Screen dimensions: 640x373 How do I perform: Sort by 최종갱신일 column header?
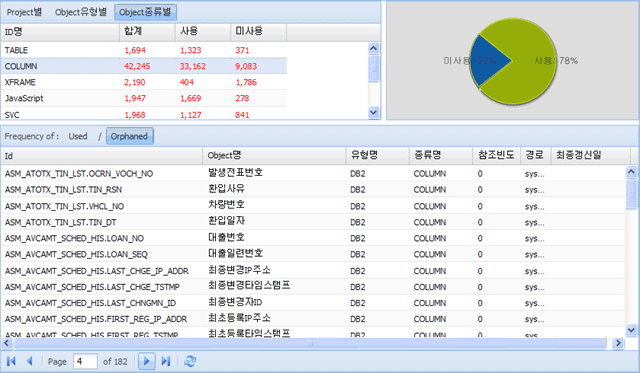tap(590, 155)
